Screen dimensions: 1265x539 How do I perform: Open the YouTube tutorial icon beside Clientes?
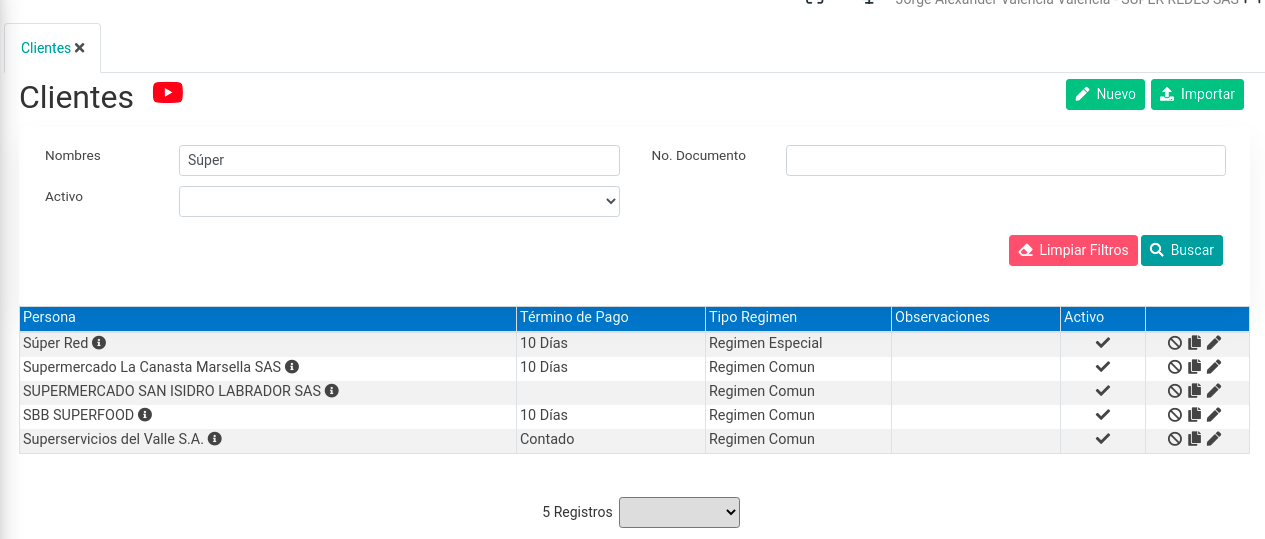click(167, 93)
